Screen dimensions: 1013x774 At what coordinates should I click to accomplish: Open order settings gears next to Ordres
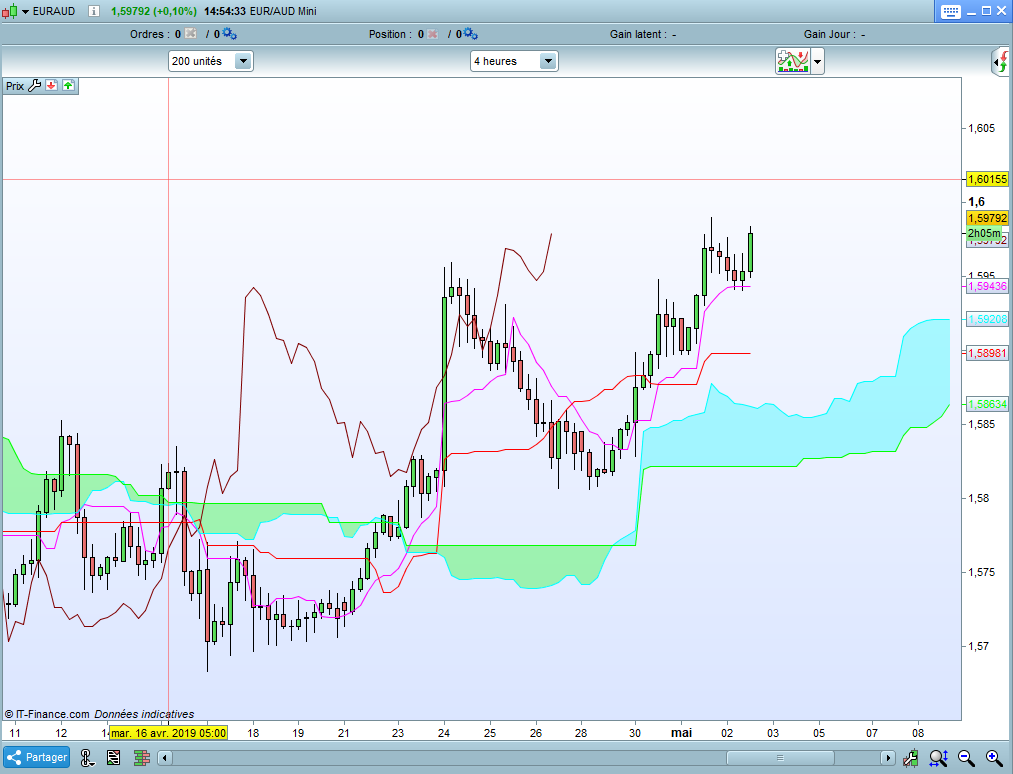point(229,34)
